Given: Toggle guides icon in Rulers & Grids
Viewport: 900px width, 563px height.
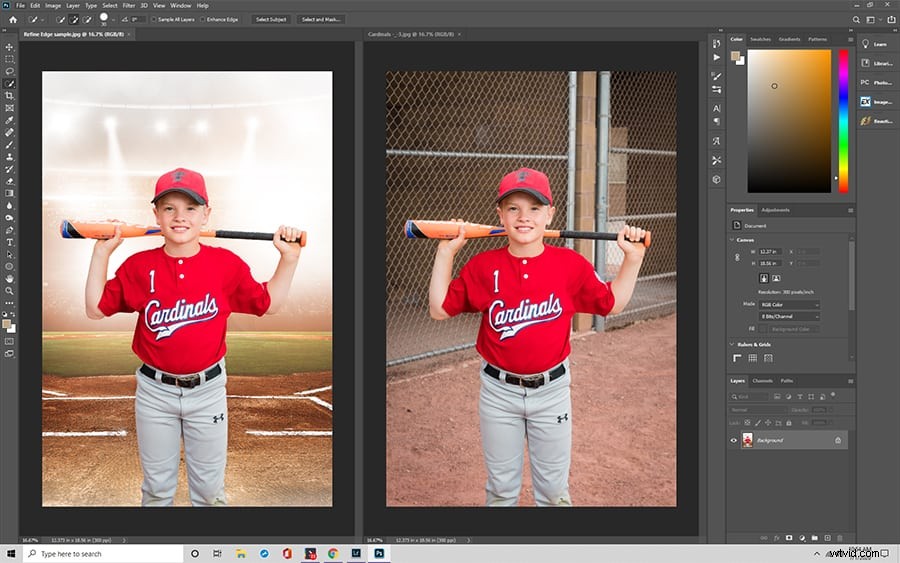Looking at the screenshot, I should (x=768, y=358).
